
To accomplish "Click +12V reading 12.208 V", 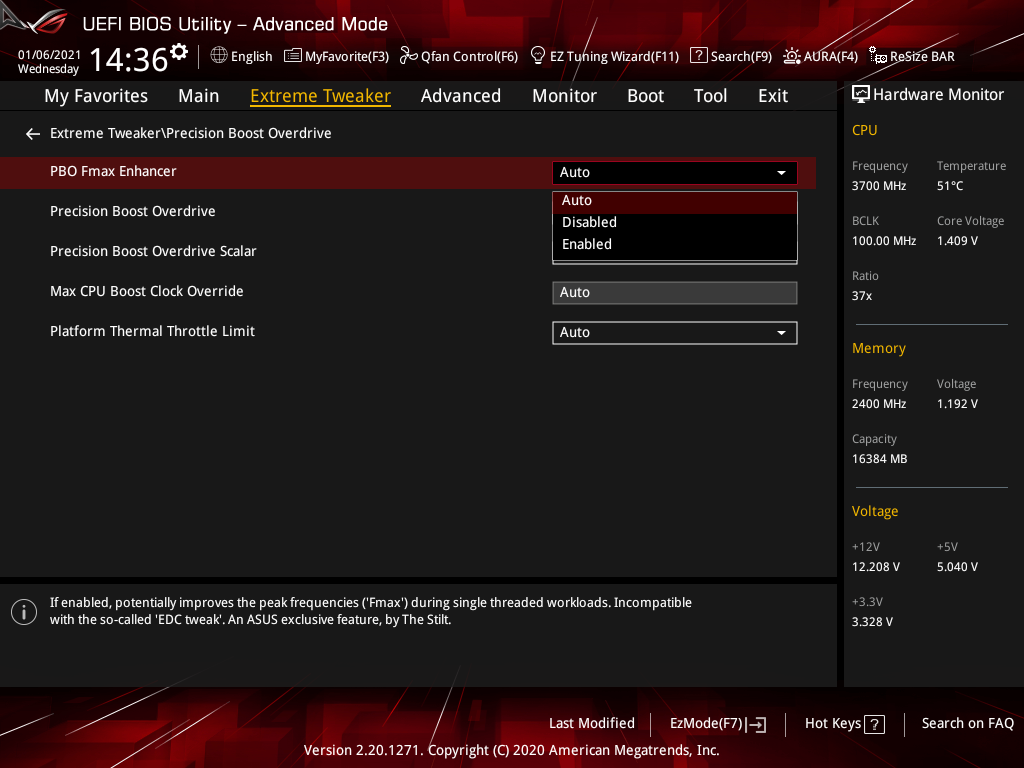I will 876,567.
